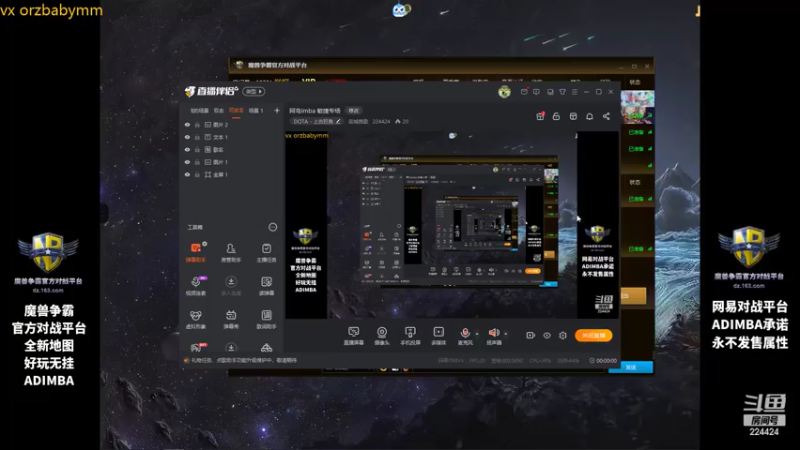This screenshot has height=450, width=800.
Task: Select 图片 2 source layer name
Action: [220, 124]
